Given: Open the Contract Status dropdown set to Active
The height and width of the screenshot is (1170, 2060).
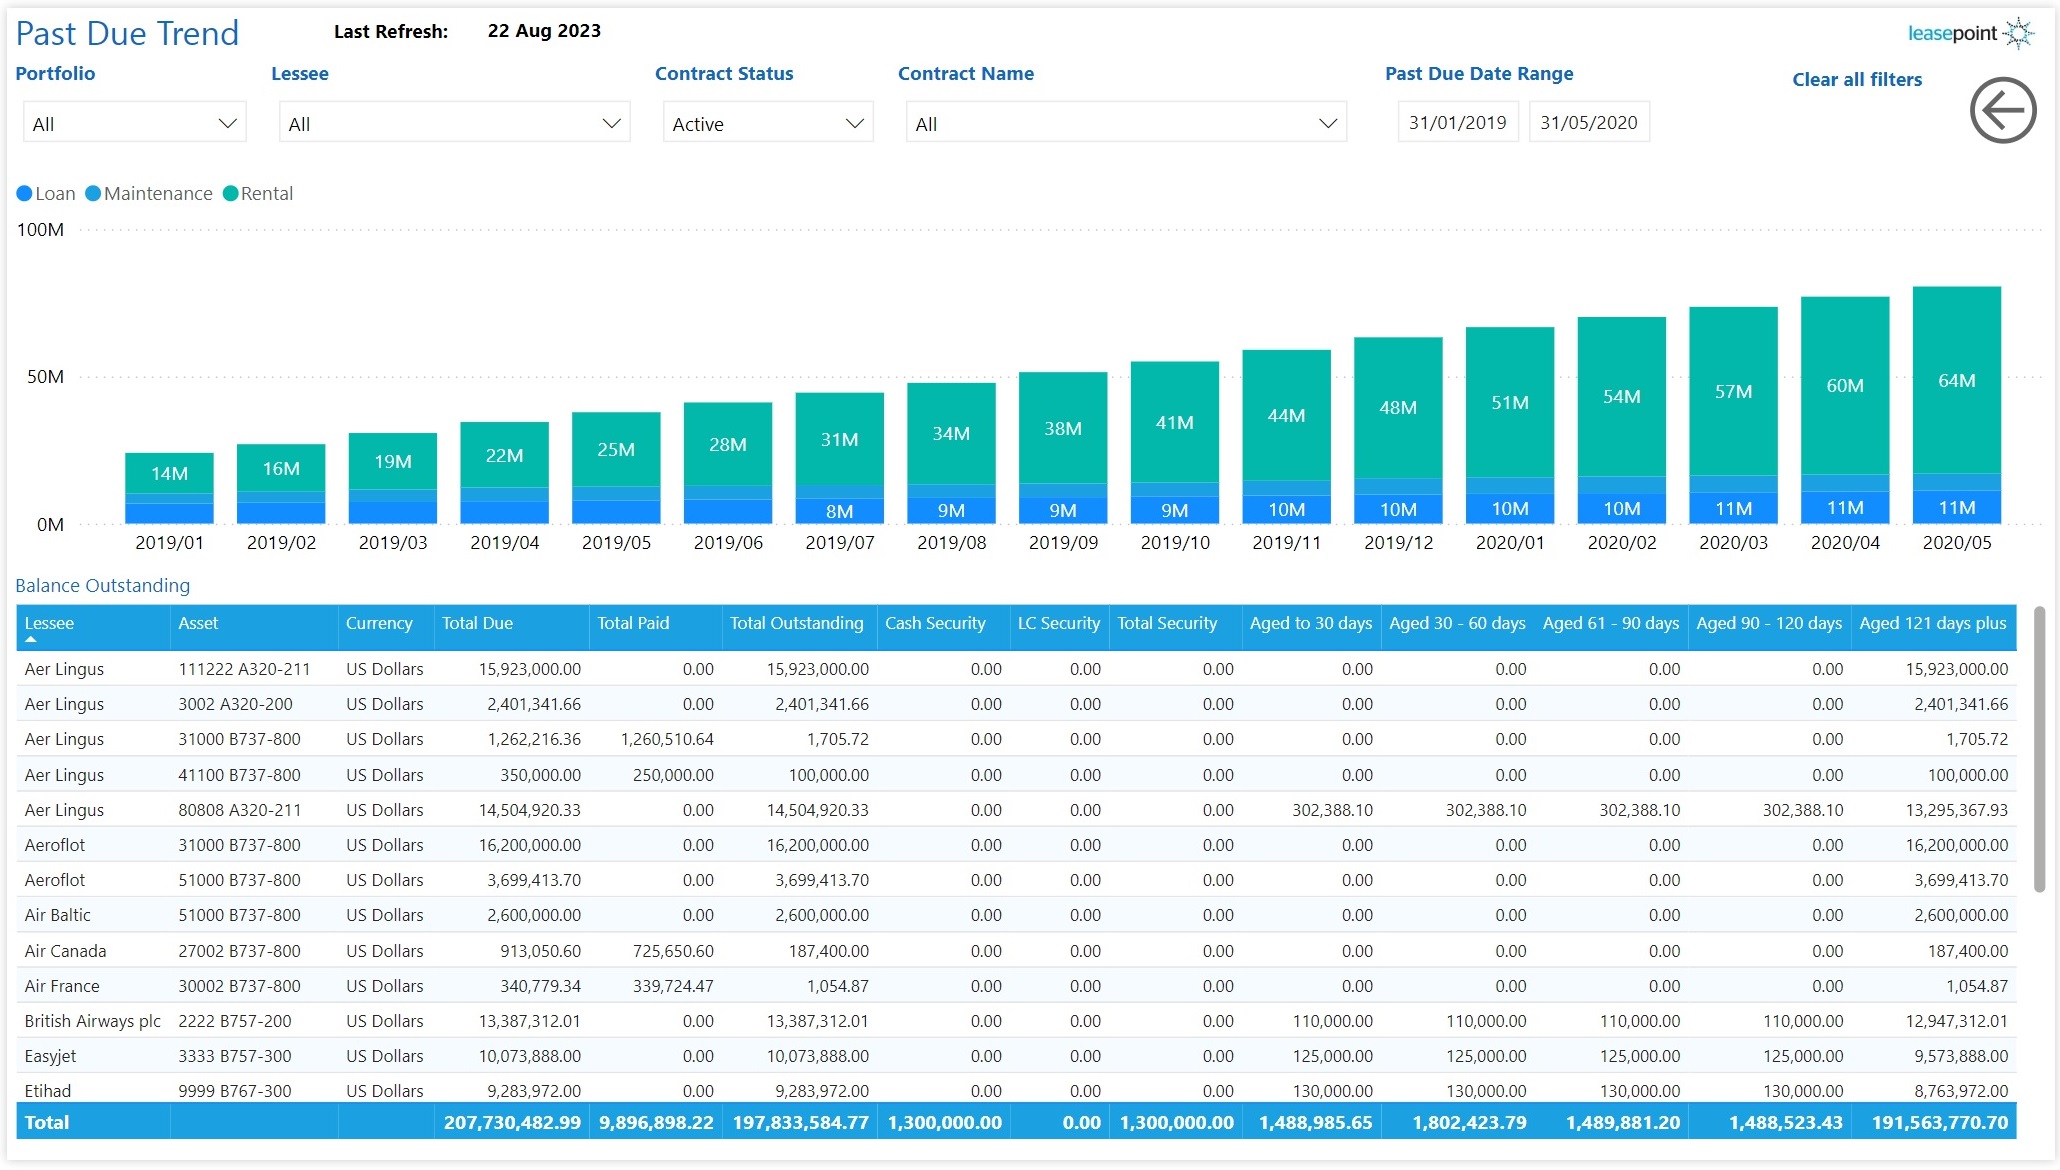Looking at the screenshot, I should tap(768, 123).
